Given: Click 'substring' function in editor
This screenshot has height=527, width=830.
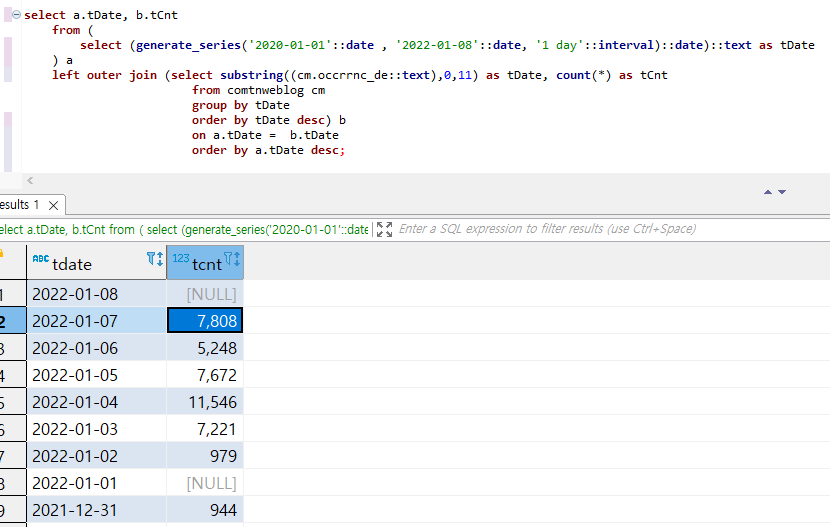Looking at the screenshot, I should 252,75.
